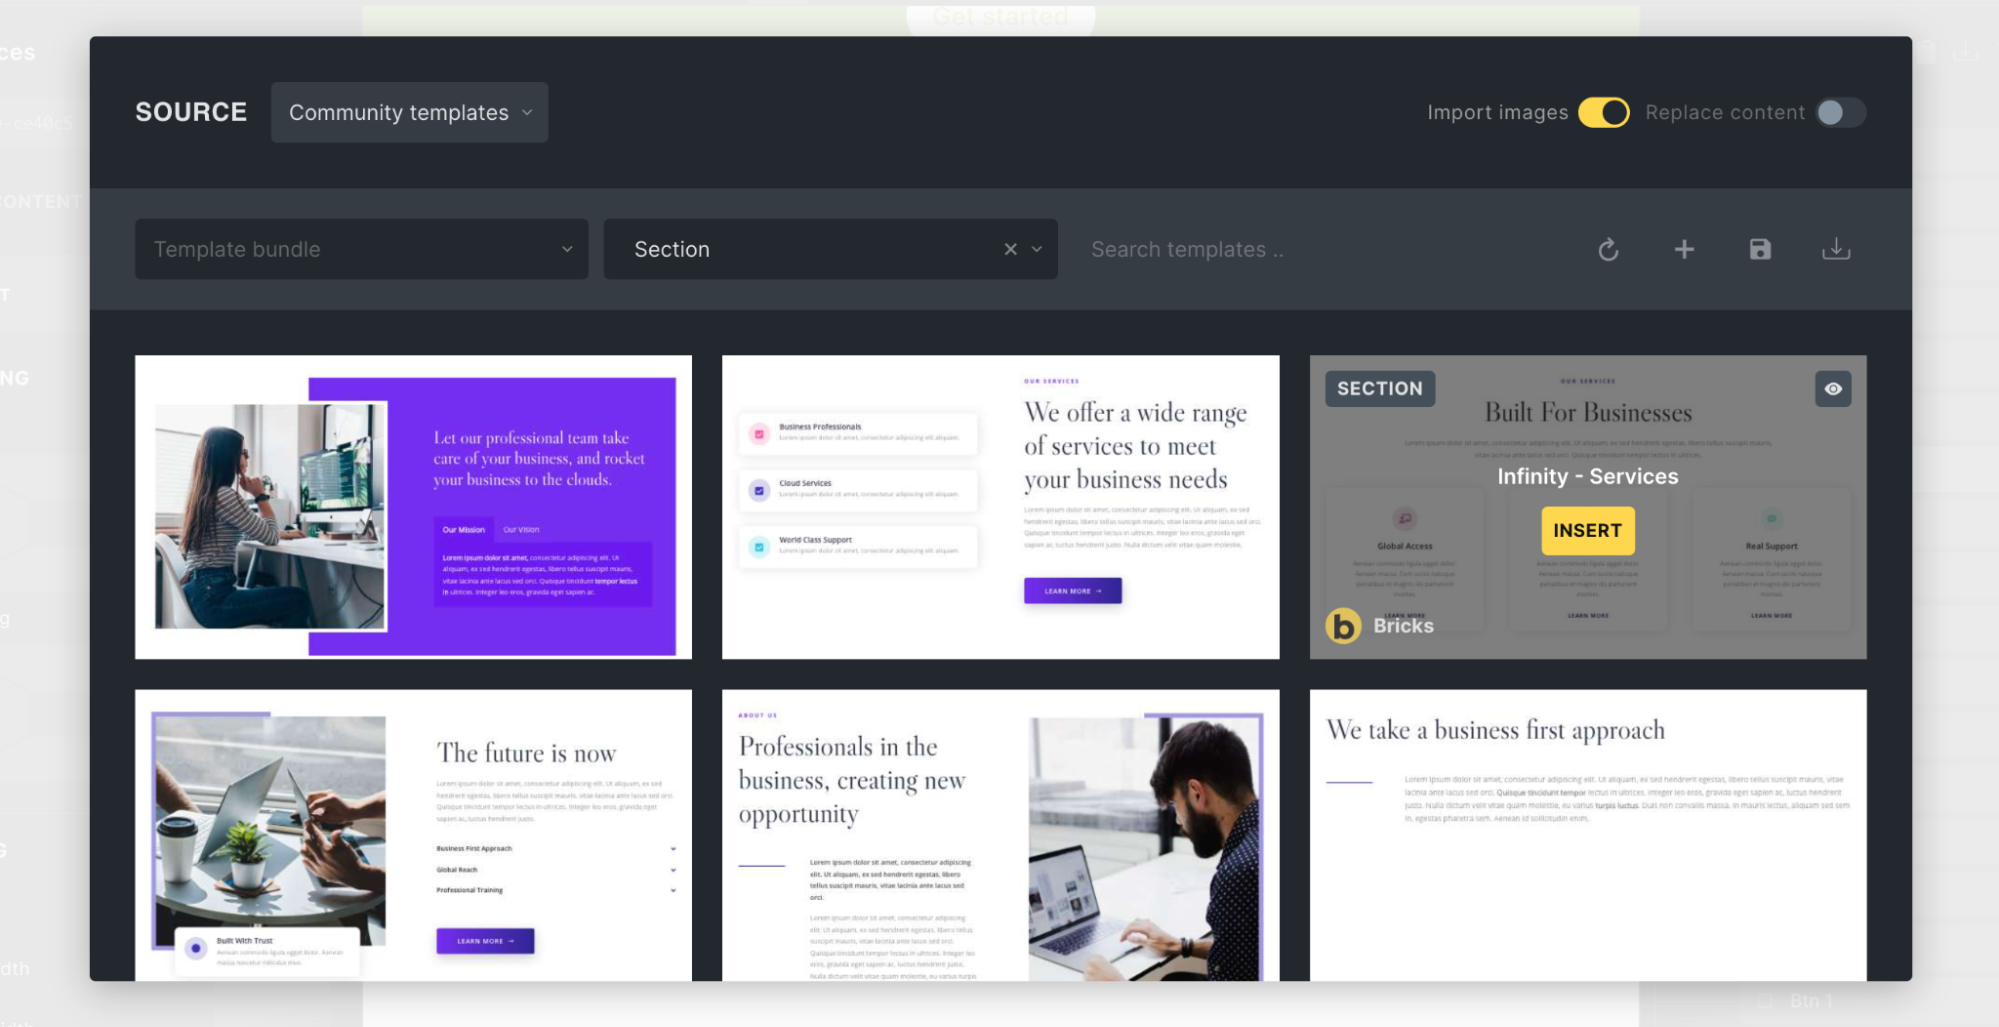The height and width of the screenshot is (1027, 1999).
Task: Click the Learn More button on the services template
Action: click(x=1072, y=591)
